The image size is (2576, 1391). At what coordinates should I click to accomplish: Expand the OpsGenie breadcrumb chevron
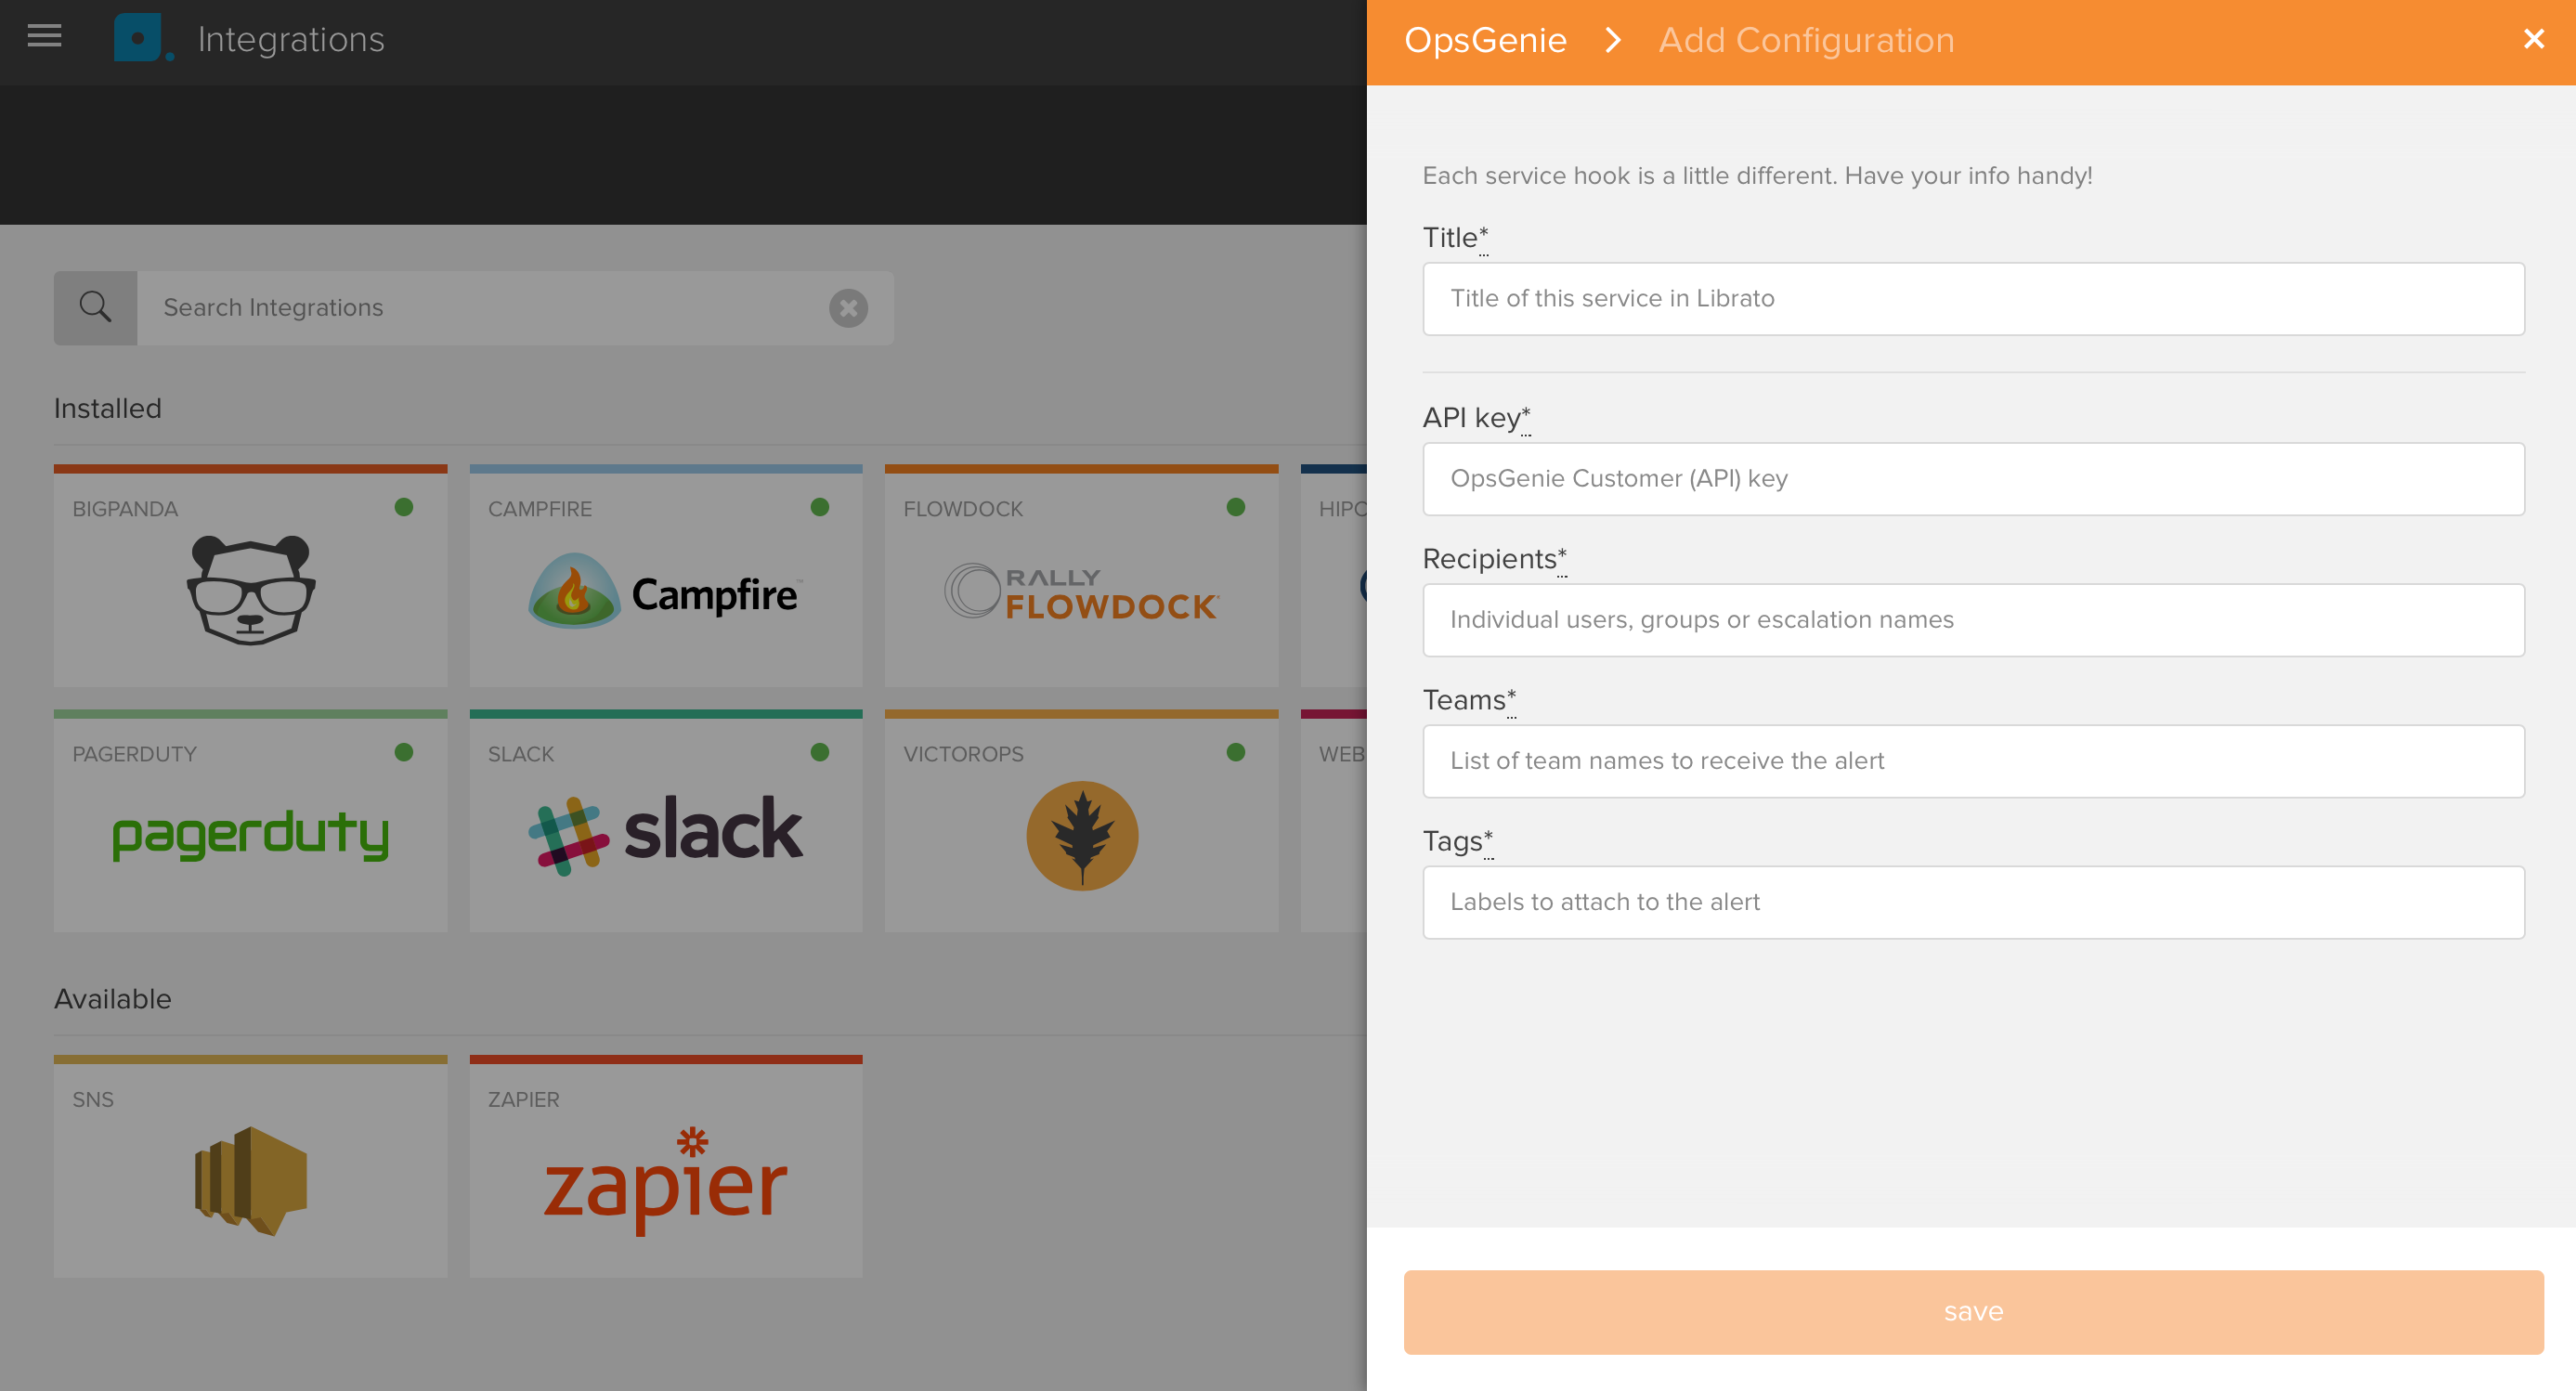1610,39
